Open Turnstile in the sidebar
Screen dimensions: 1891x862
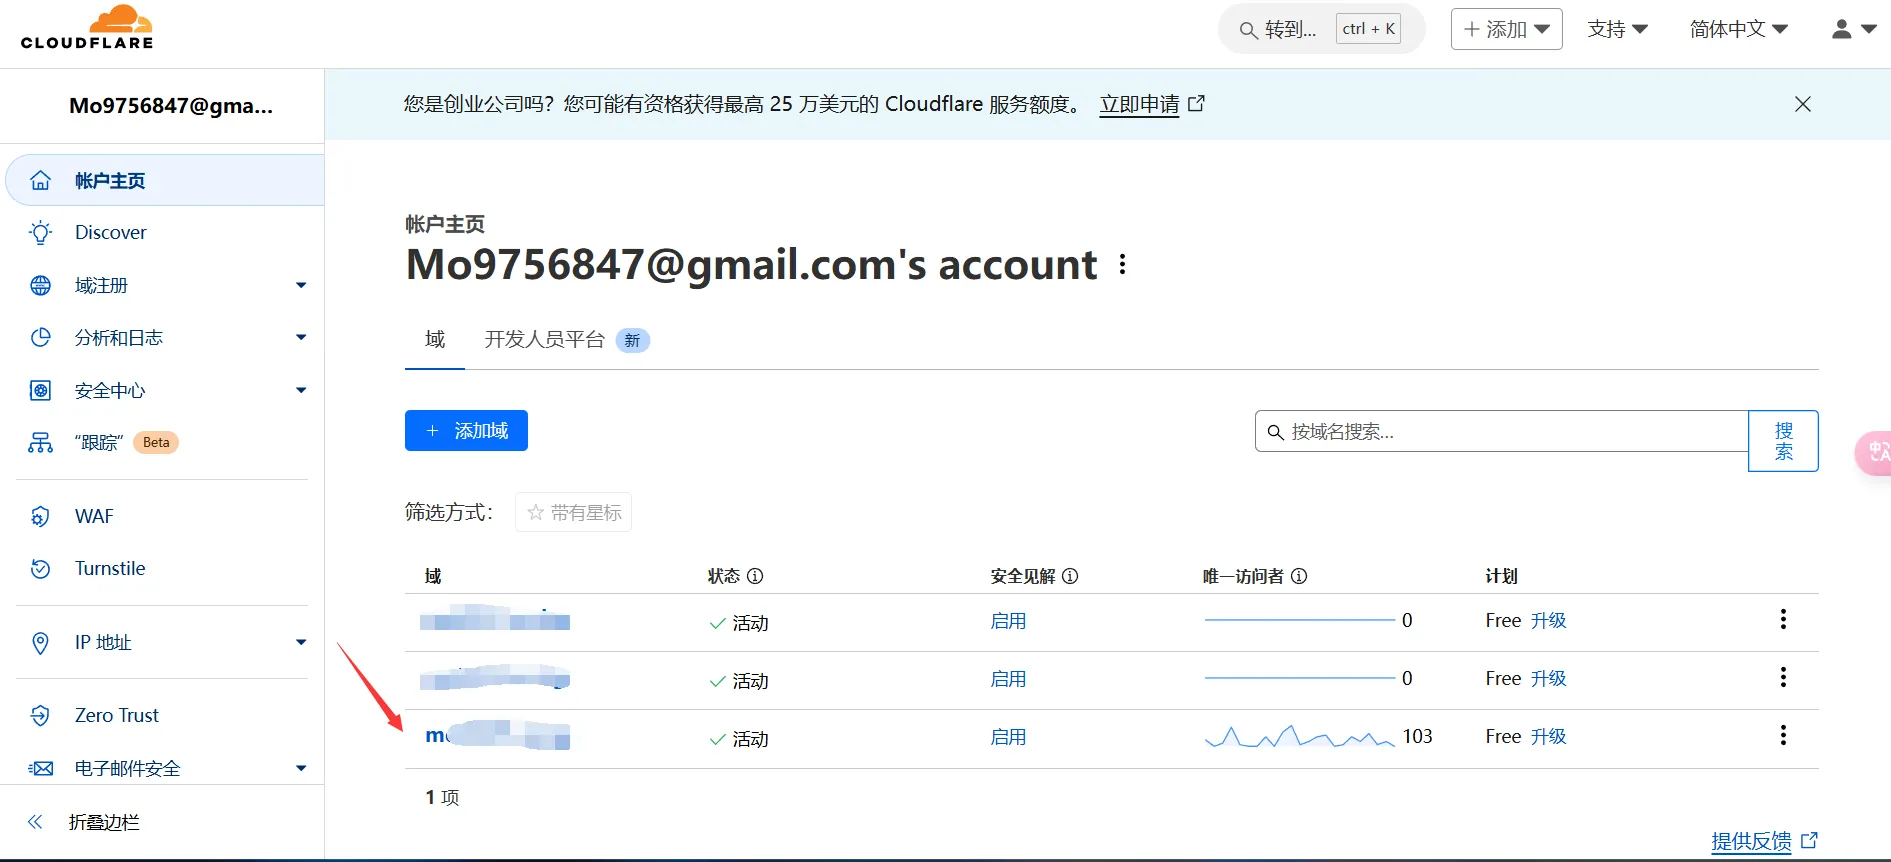110,568
